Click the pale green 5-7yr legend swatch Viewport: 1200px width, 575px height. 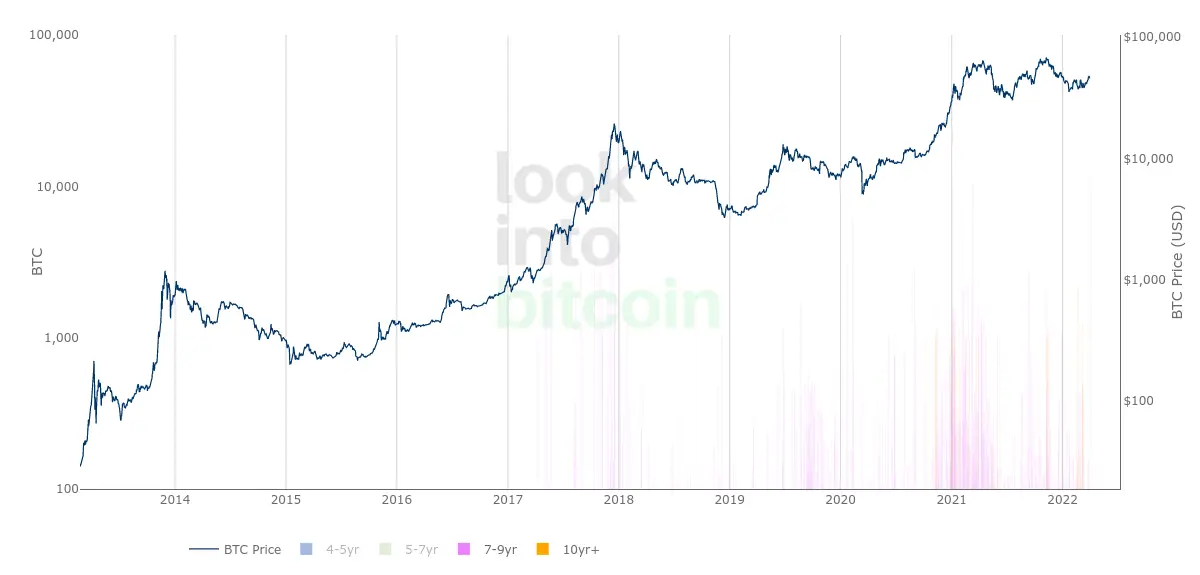click(x=385, y=549)
